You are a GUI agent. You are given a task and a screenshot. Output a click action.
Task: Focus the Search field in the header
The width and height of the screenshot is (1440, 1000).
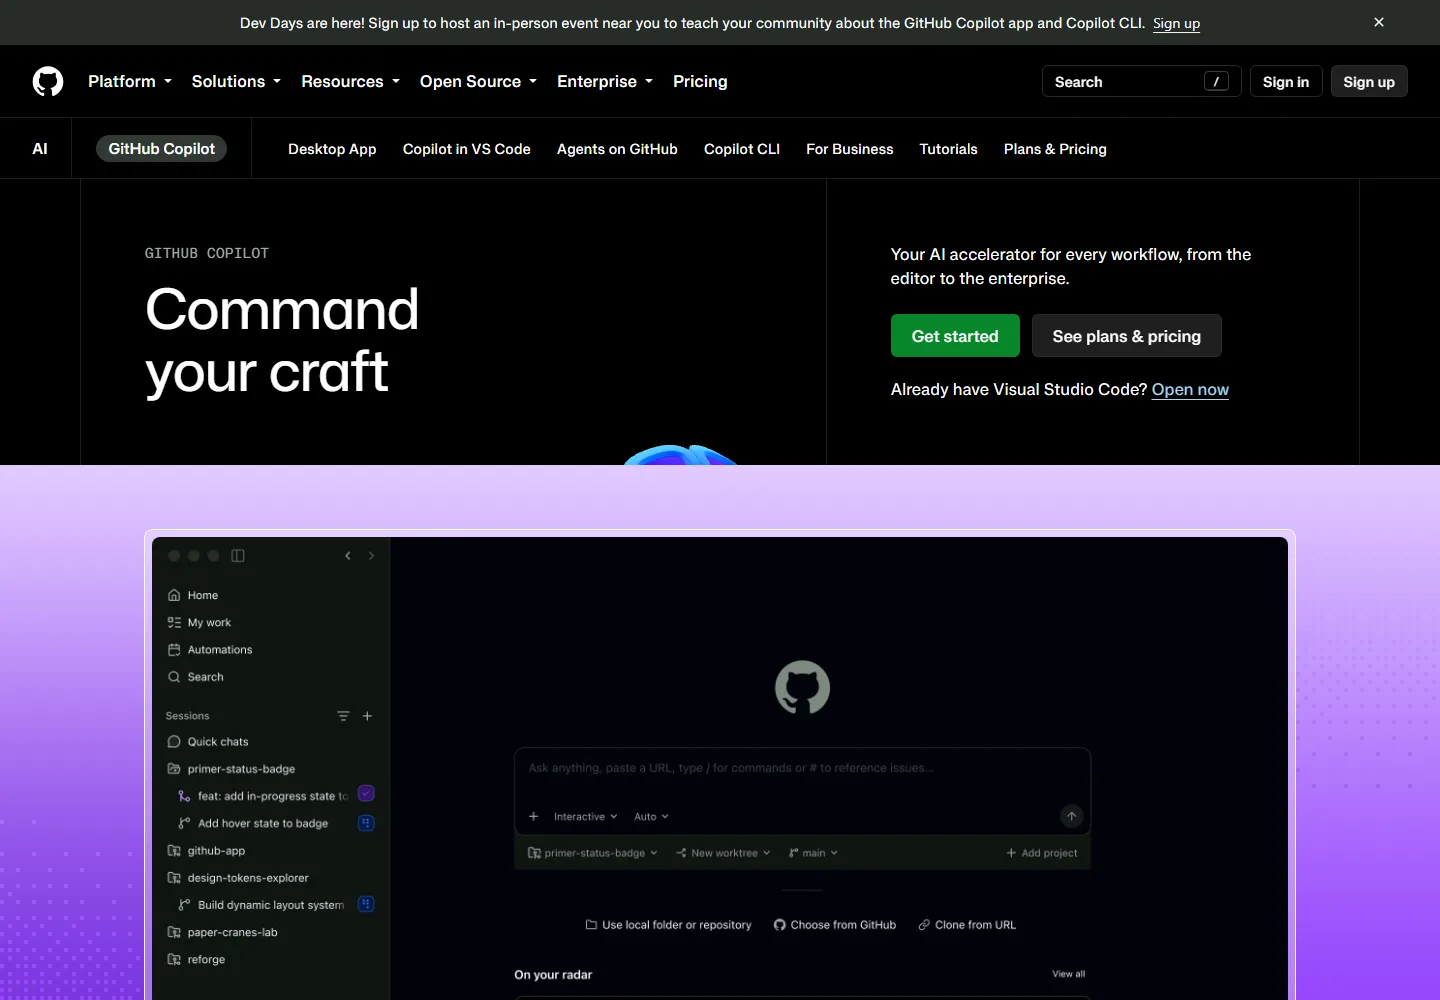1141,82
